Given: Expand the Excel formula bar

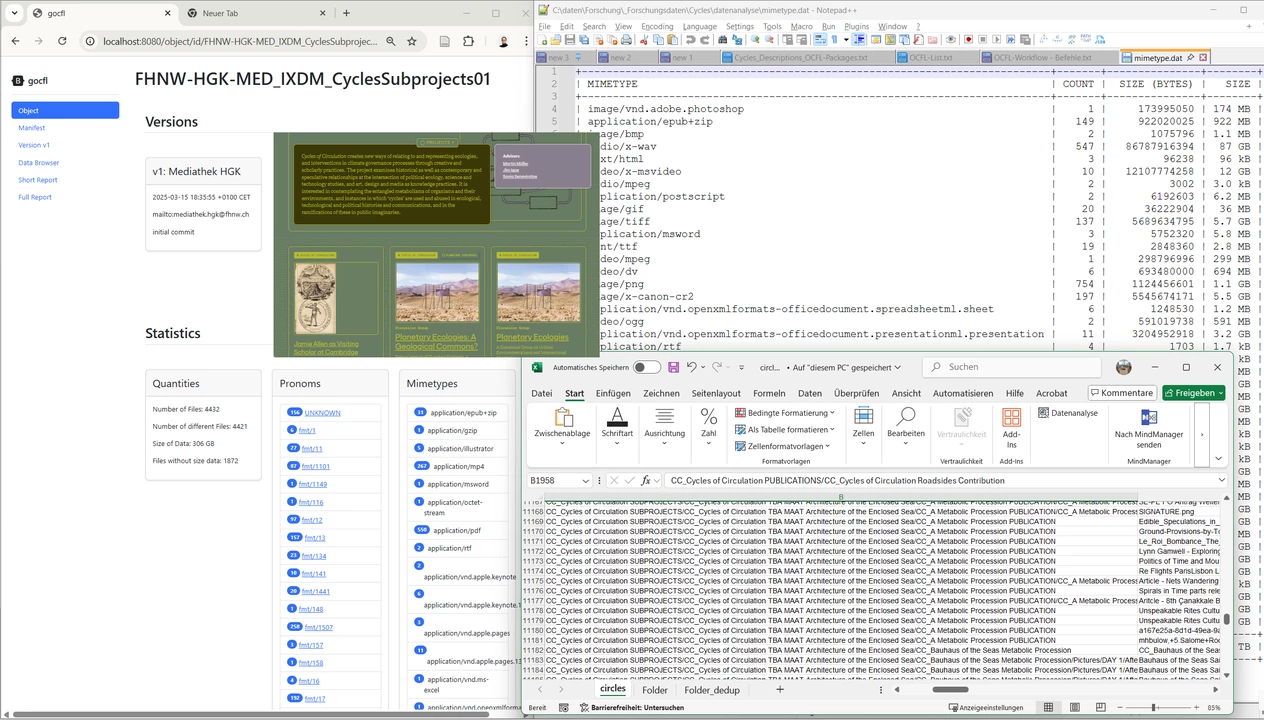Looking at the screenshot, I should click(x=1222, y=481).
